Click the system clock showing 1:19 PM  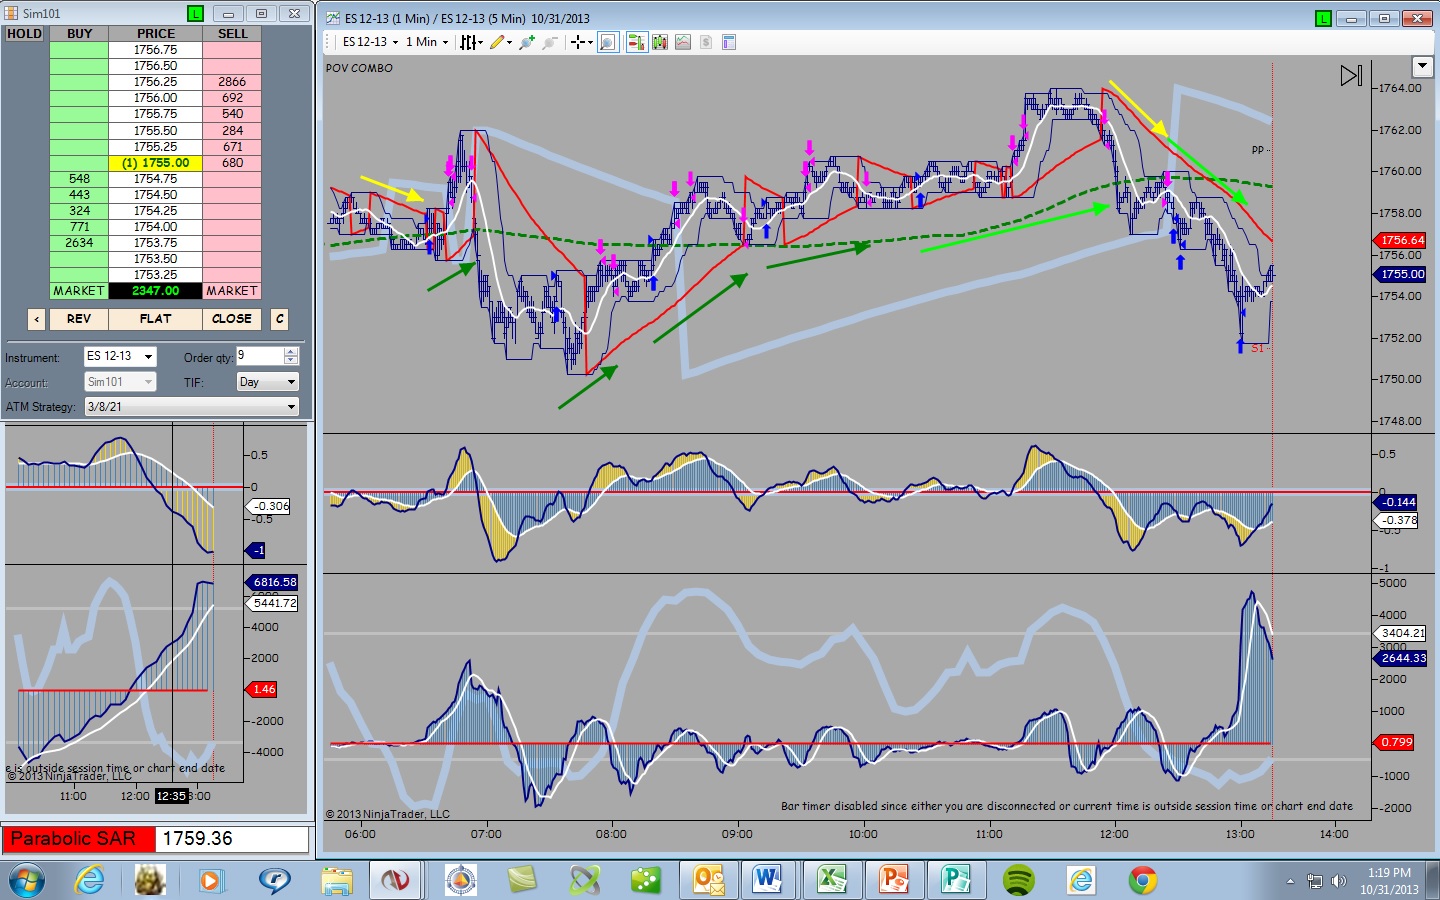click(1389, 873)
